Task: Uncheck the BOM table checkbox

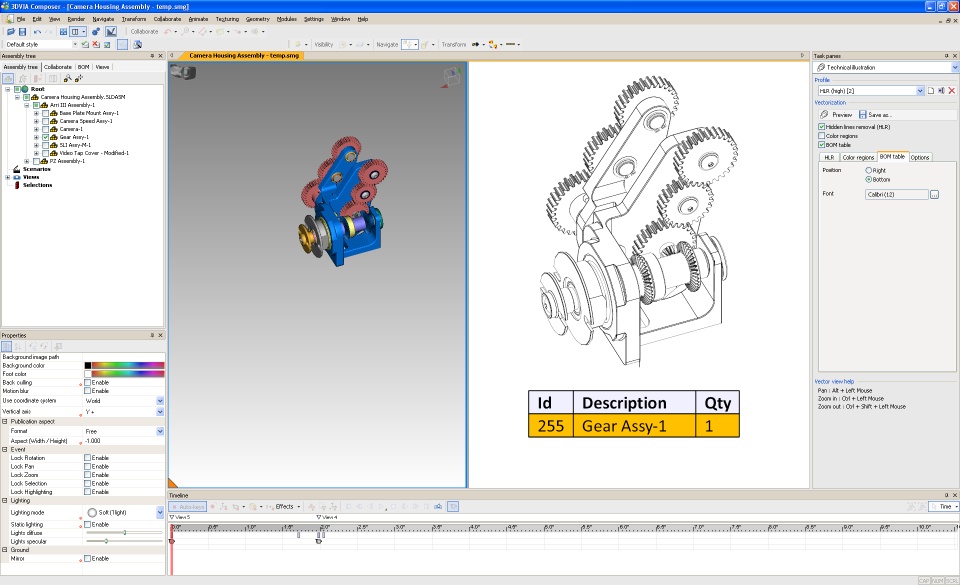Action: (x=822, y=145)
